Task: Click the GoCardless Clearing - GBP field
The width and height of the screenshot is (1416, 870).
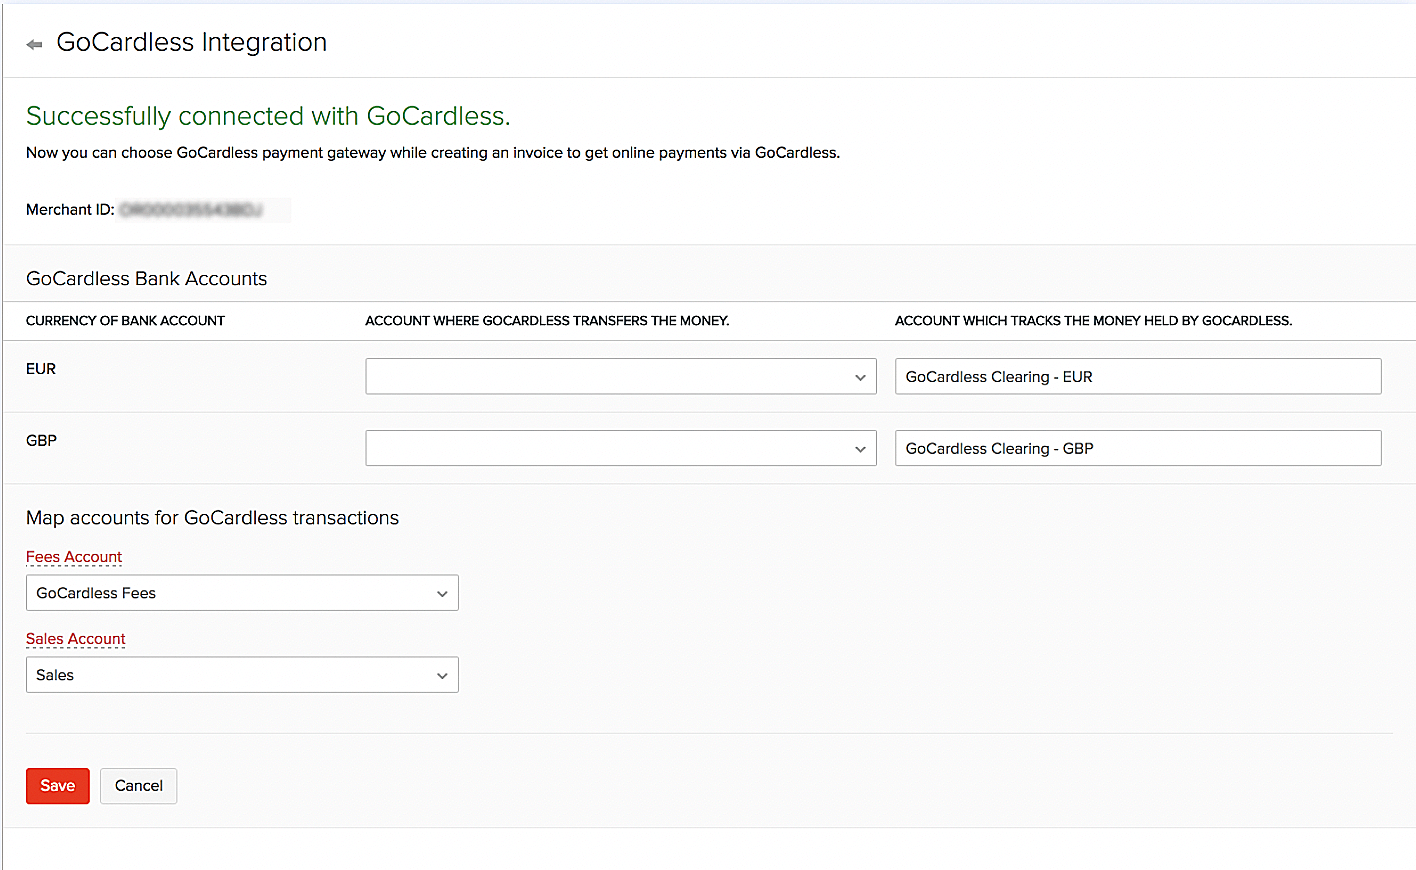Action: point(1137,449)
